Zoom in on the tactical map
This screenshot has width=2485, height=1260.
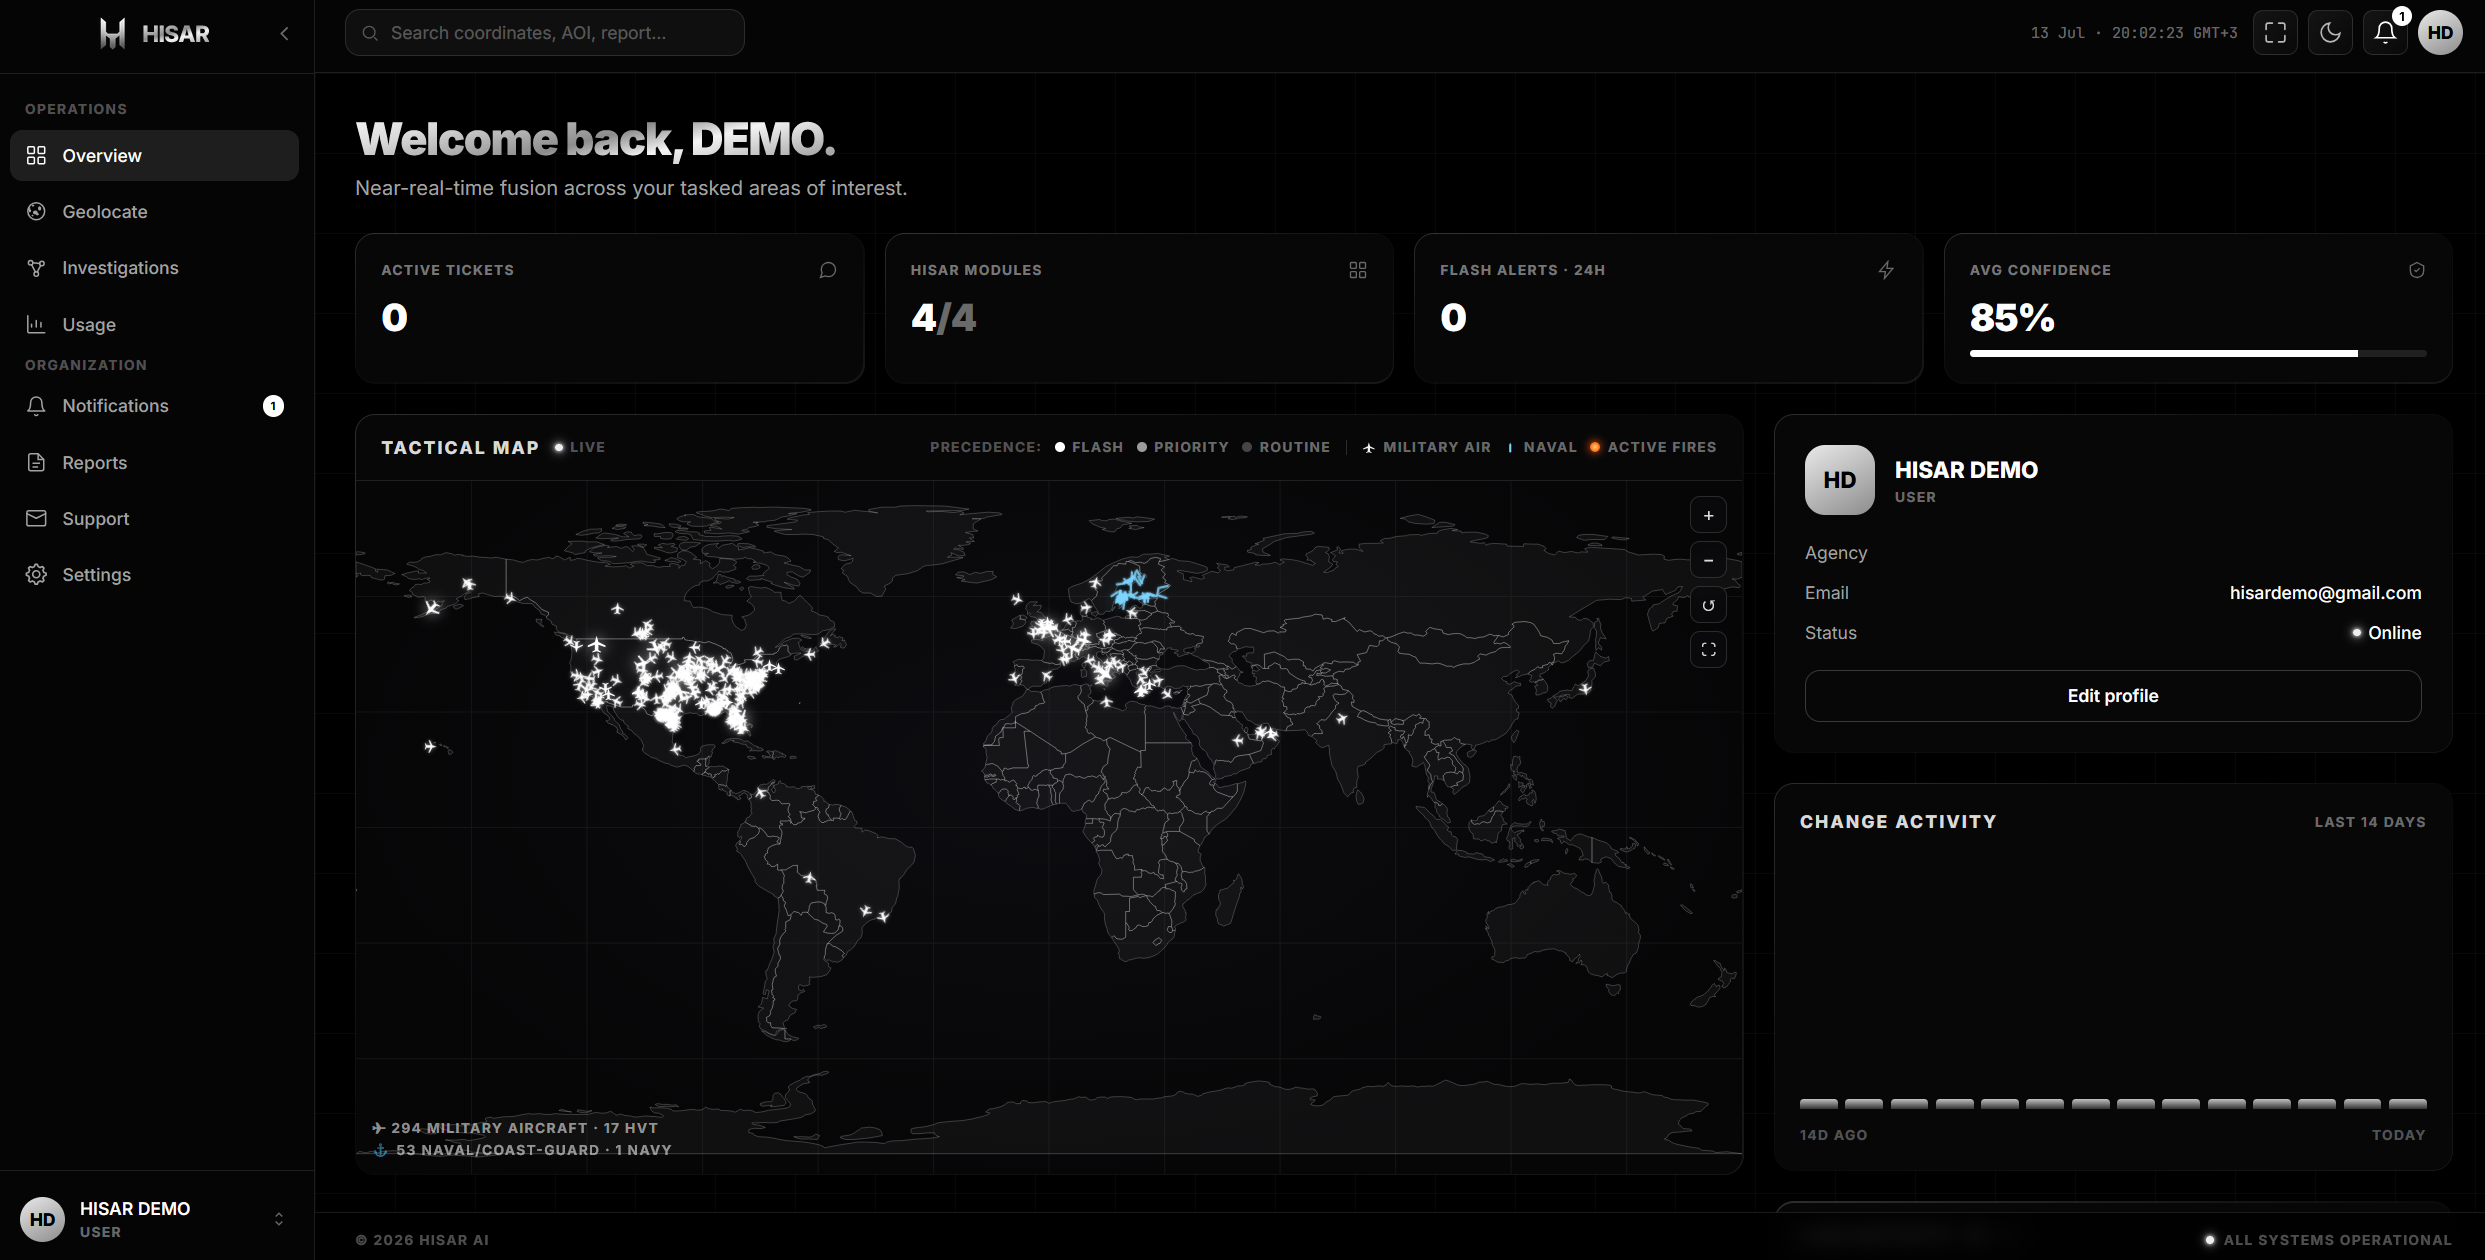[x=1708, y=515]
